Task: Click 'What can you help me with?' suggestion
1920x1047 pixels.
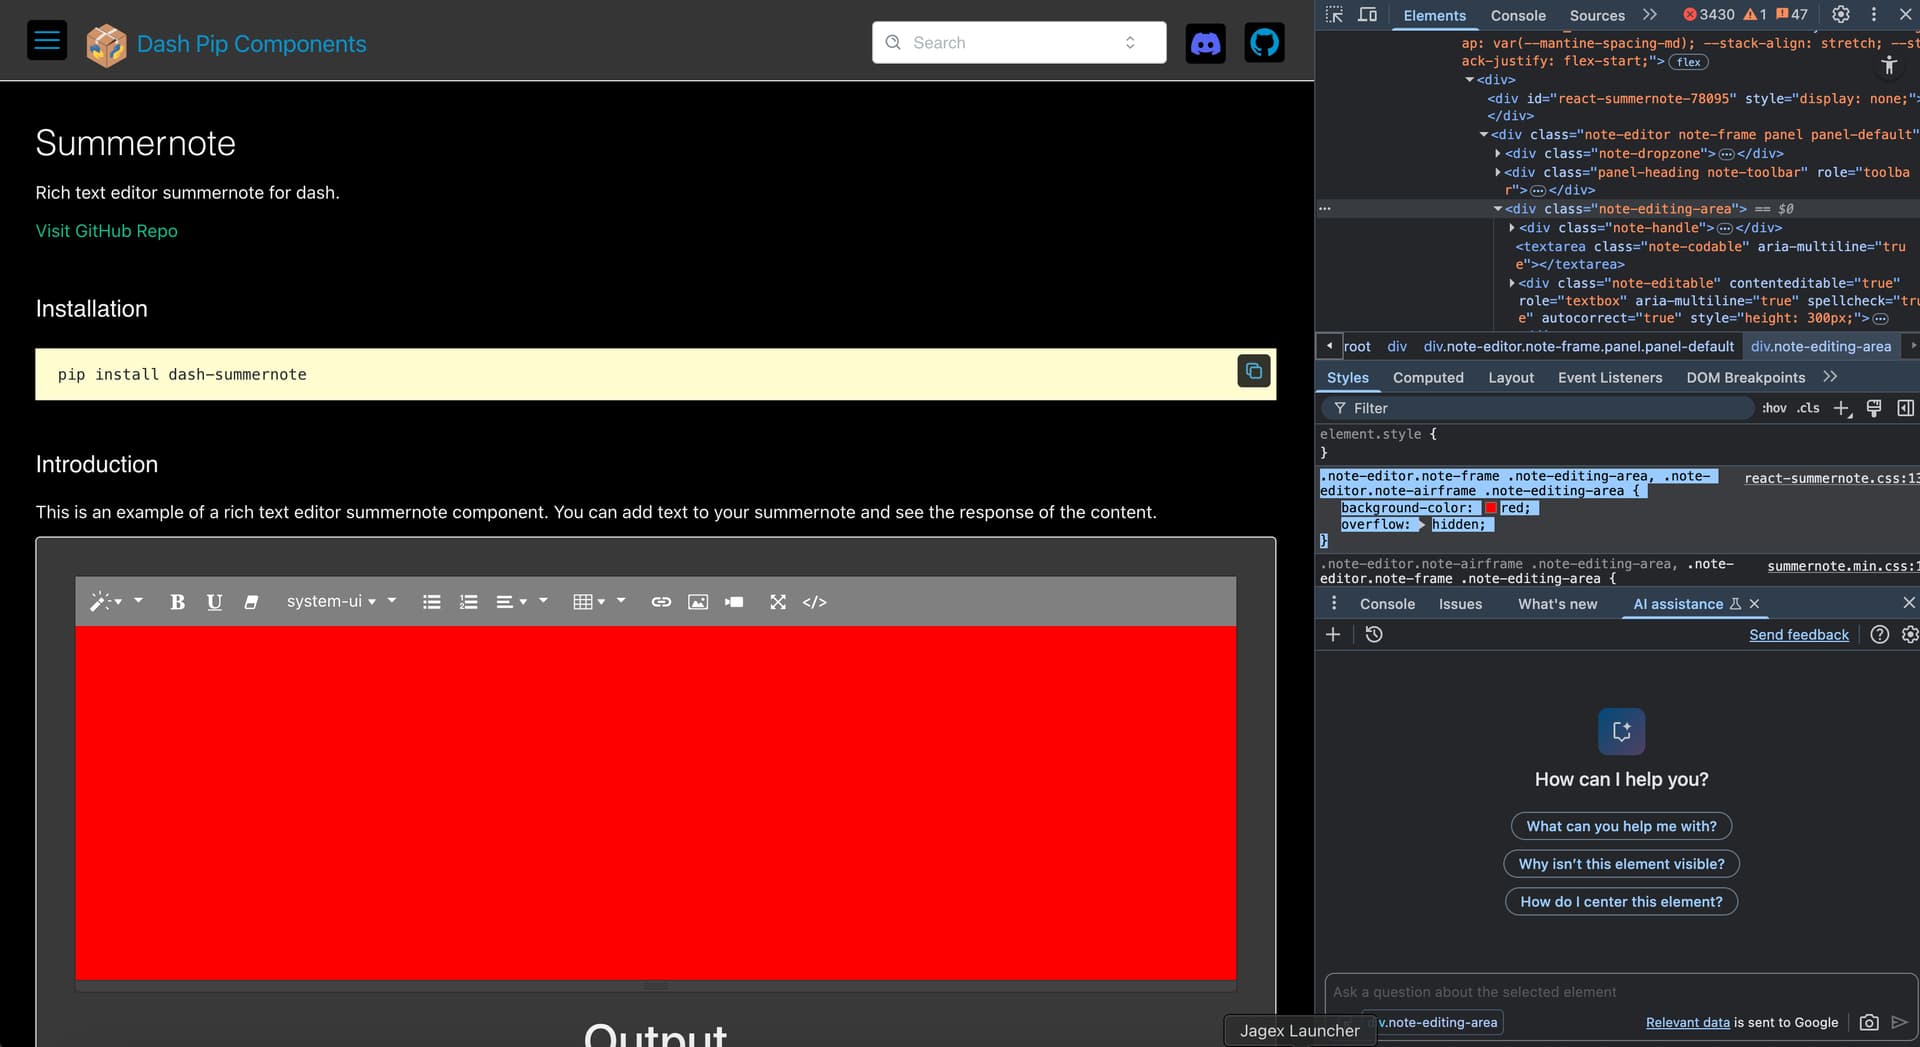Action: [x=1621, y=826]
